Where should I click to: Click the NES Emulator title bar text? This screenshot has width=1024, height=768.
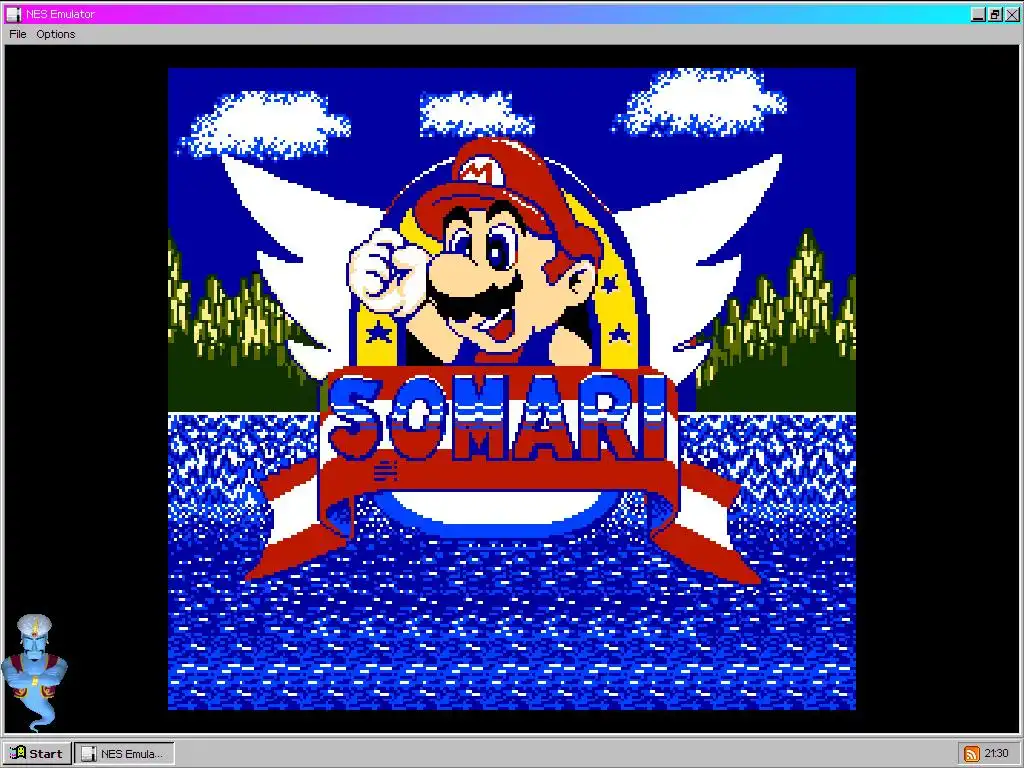click(x=60, y=14)
